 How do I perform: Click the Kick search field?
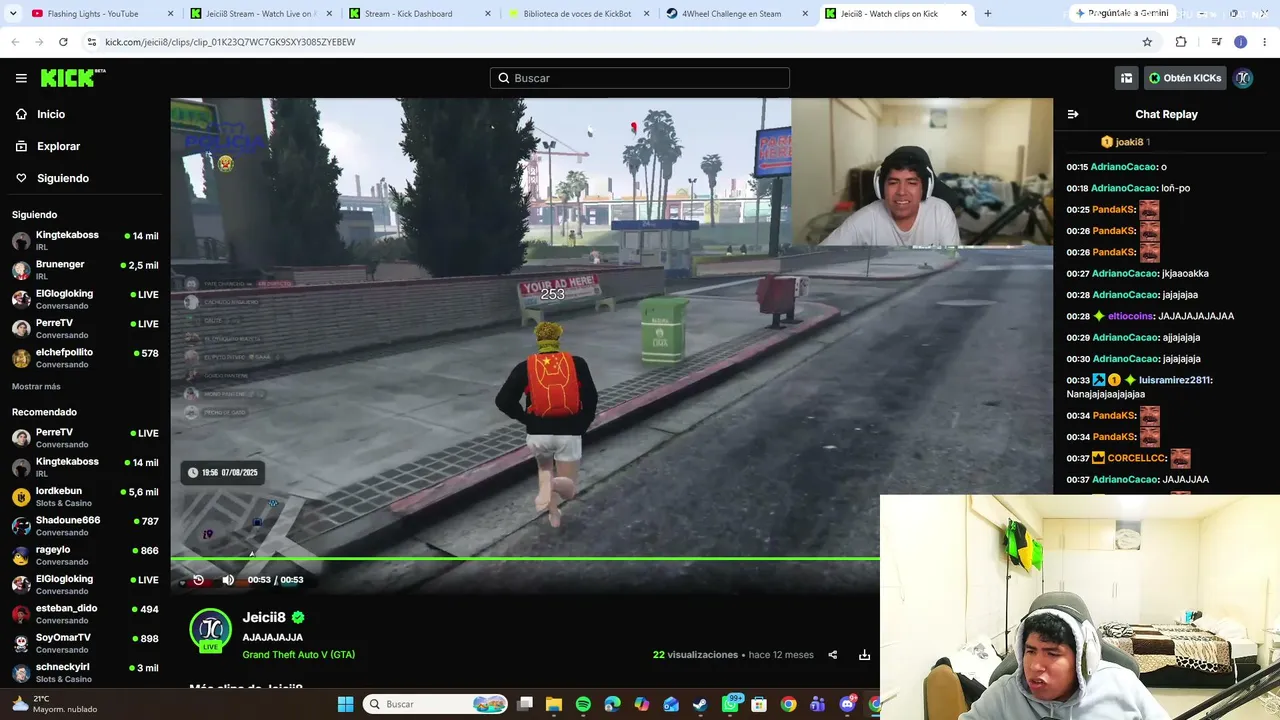coord(640,78)
